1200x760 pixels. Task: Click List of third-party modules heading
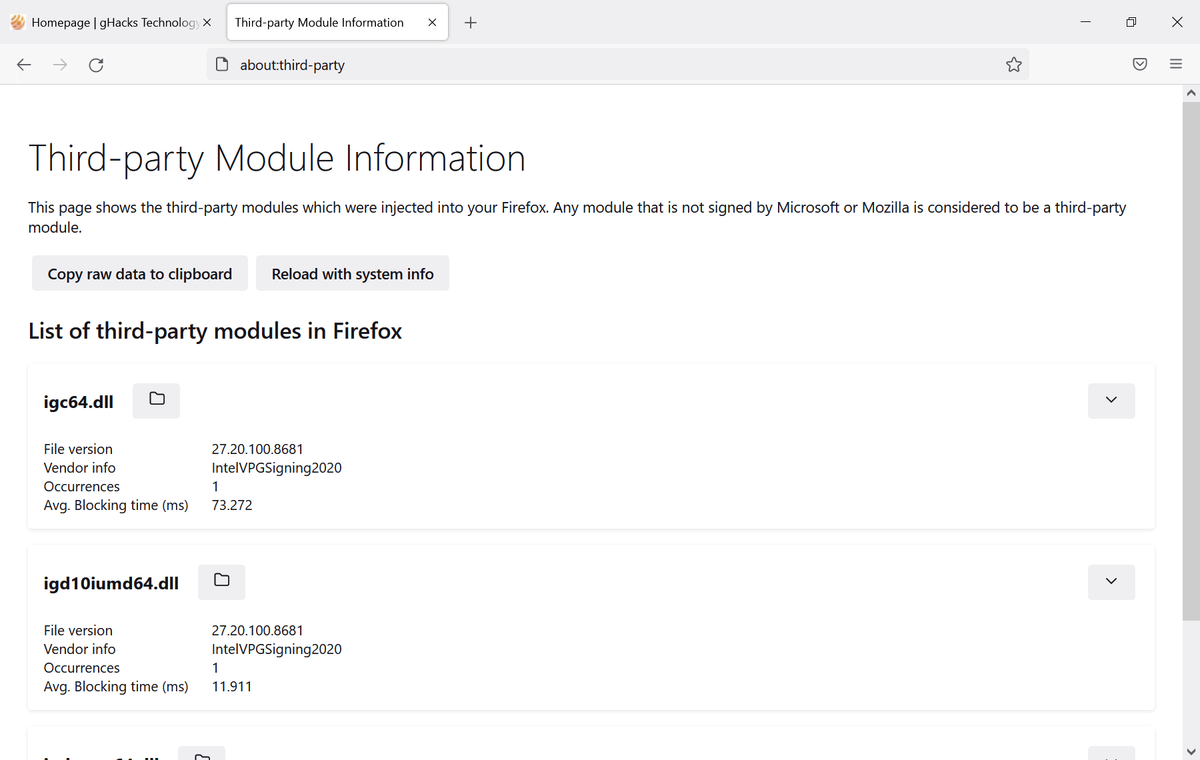point(215,331)
